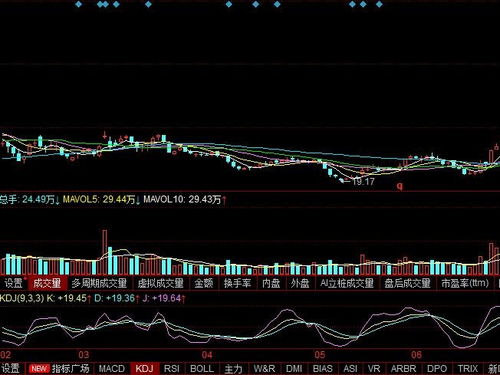
Task: Open 指标广场 indicator marketplace
Action: (70, 368)
